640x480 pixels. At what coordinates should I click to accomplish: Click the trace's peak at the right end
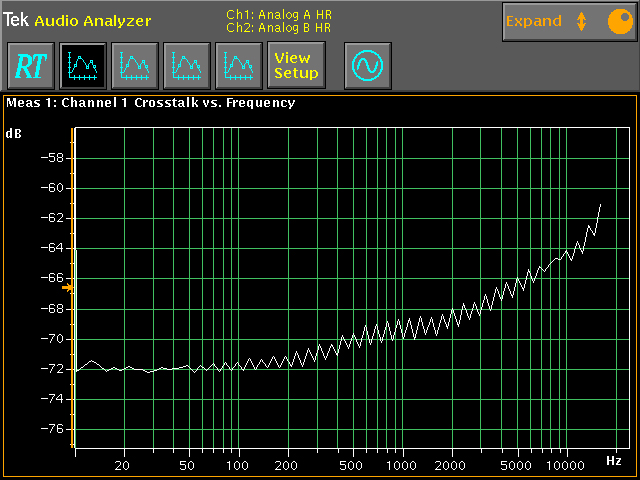point(600,204)
